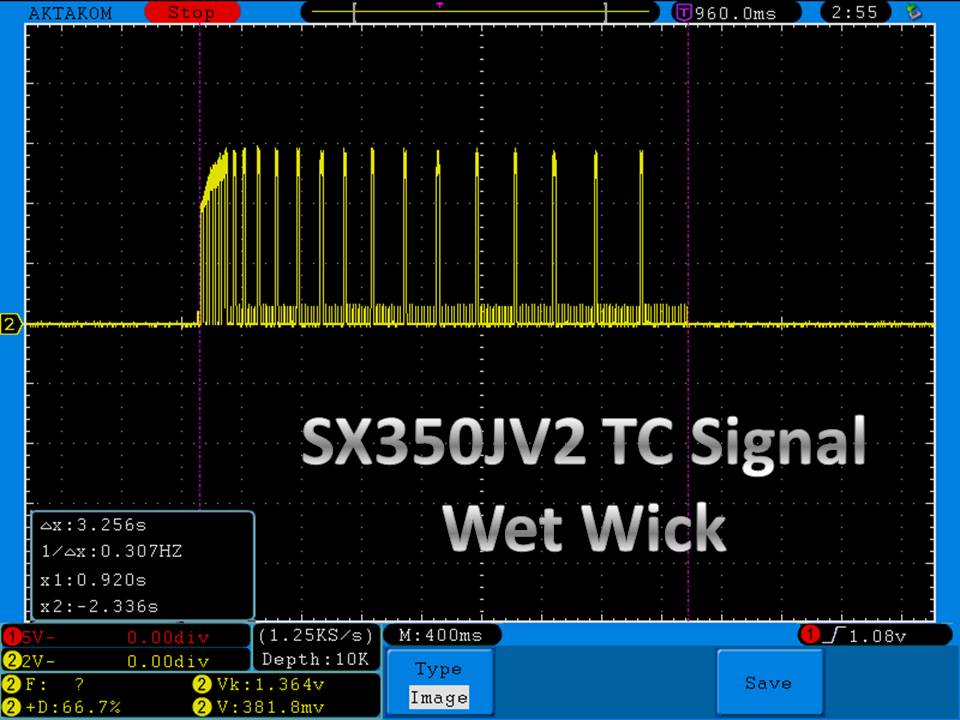Toggle the red Stop run status indicator
The image size is (960, 720).
click(x=190, y=13)
